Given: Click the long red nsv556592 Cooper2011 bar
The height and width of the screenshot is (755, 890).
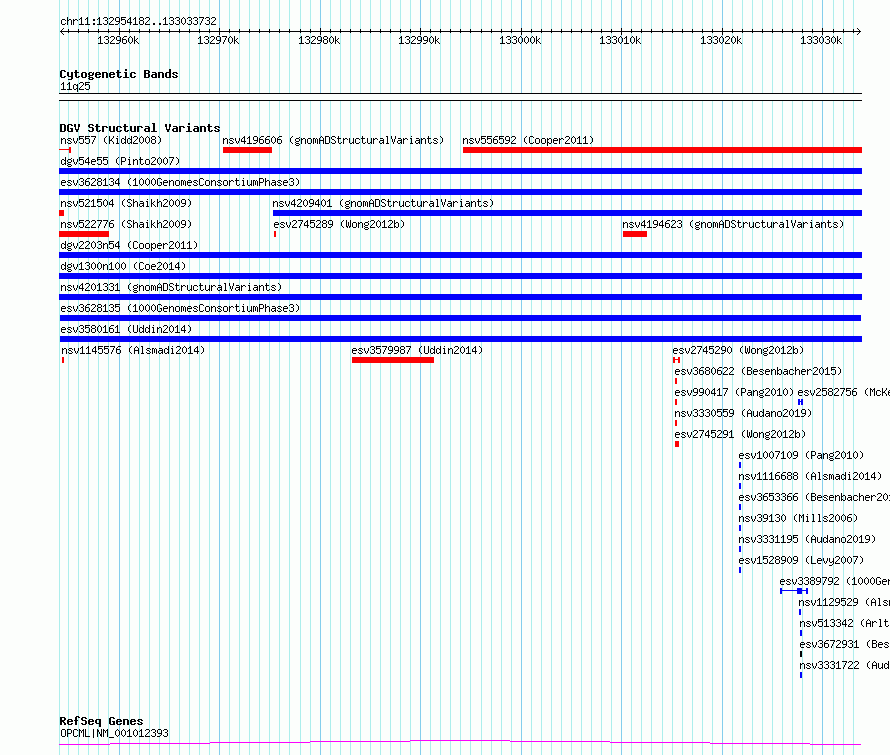Looking at the screenshot, I should click(662, 150).
